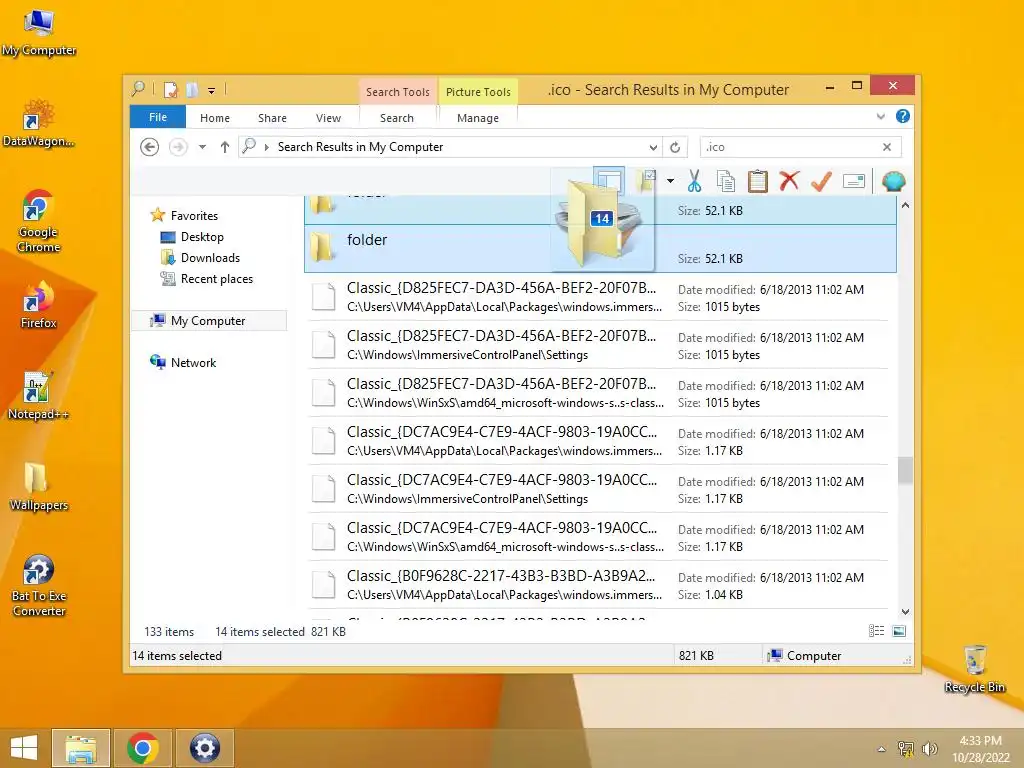Open Firefox desktop shortcut
The height and width of the screenshot is (768, 1024).
tap(38, 305)
